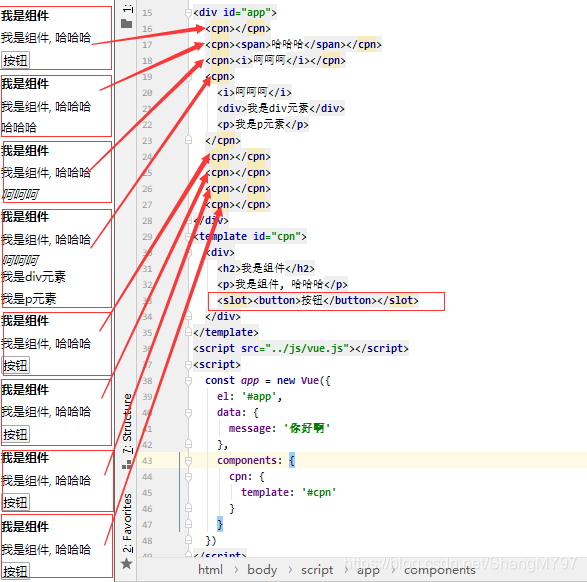Click the code const app = new Vue({

[x=268, y=381]
